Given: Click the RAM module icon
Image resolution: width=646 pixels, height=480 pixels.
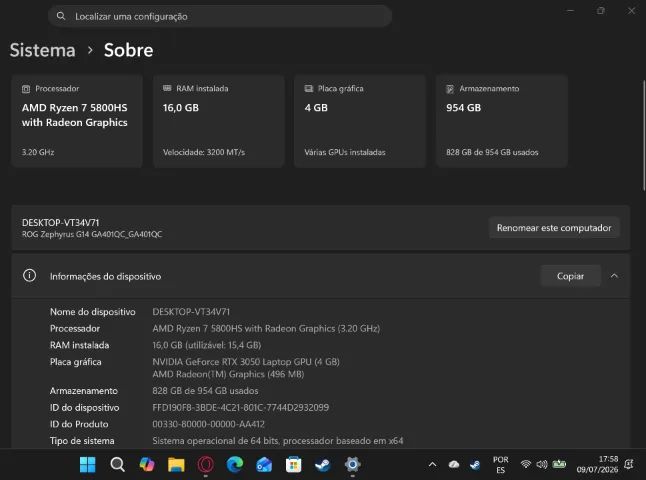Looking at the screenshot, I should 167,88.
